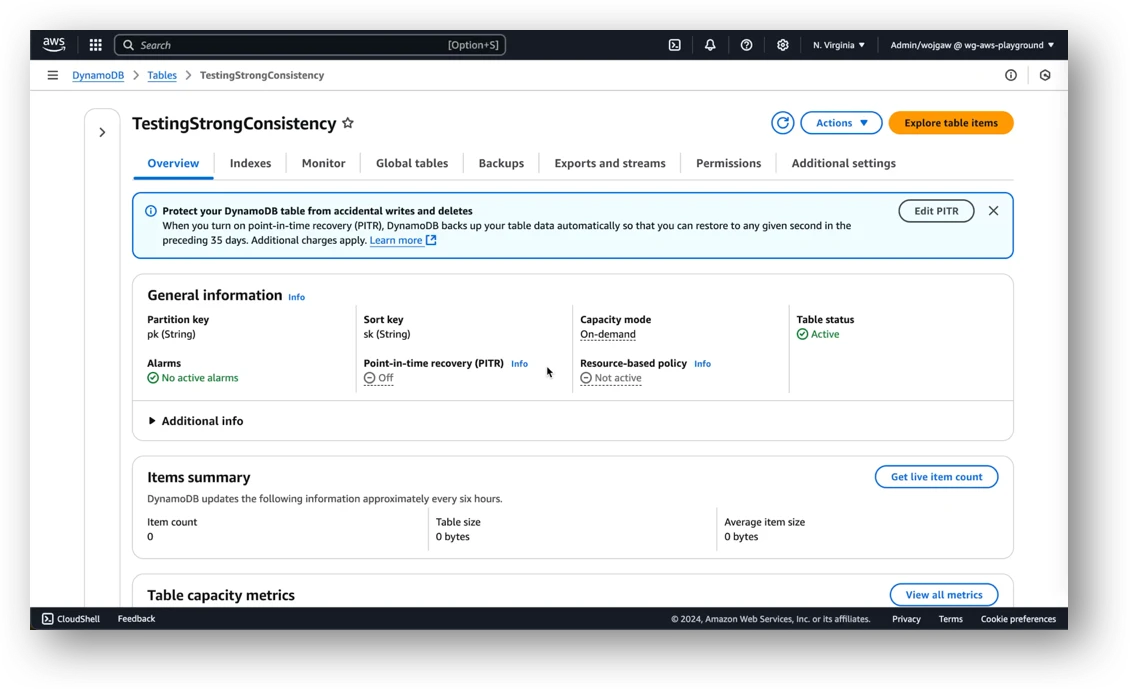Click the Table size 0 bytes value
1130x690 pixels.
point(453,536)
